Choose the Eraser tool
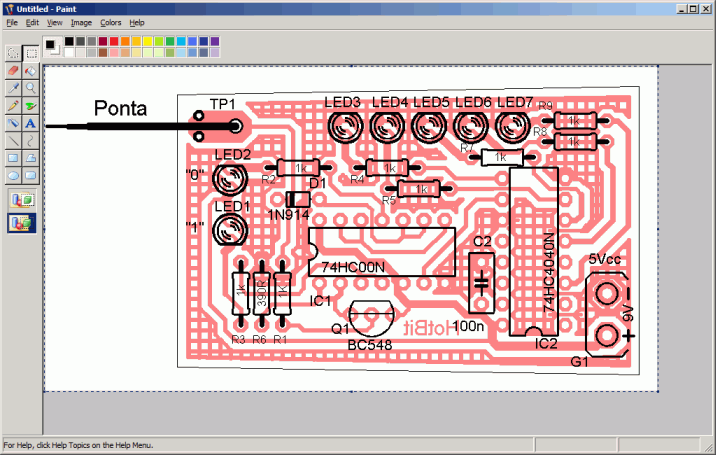Image resolution: width=716 pixels, height=455 pixels. pyautogui.click(x=13, y=71)
